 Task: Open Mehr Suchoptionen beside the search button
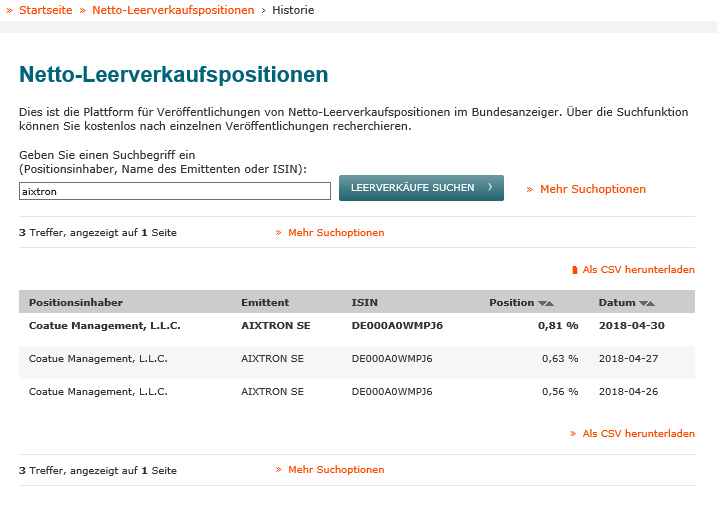593,189
